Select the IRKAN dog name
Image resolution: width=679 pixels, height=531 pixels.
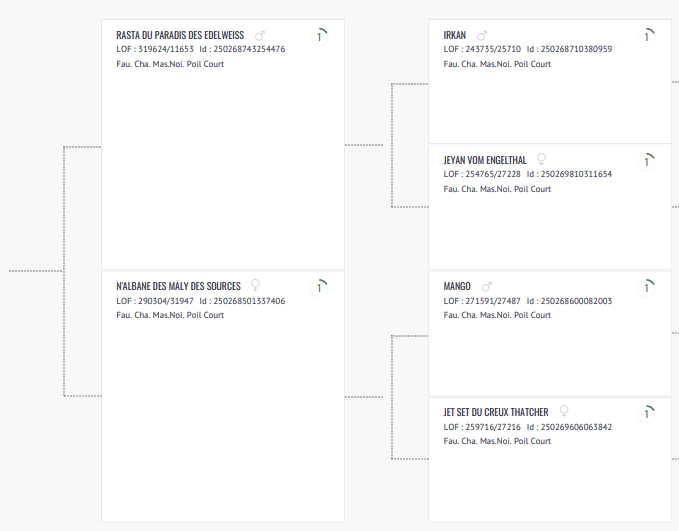(x=455, y=35)
